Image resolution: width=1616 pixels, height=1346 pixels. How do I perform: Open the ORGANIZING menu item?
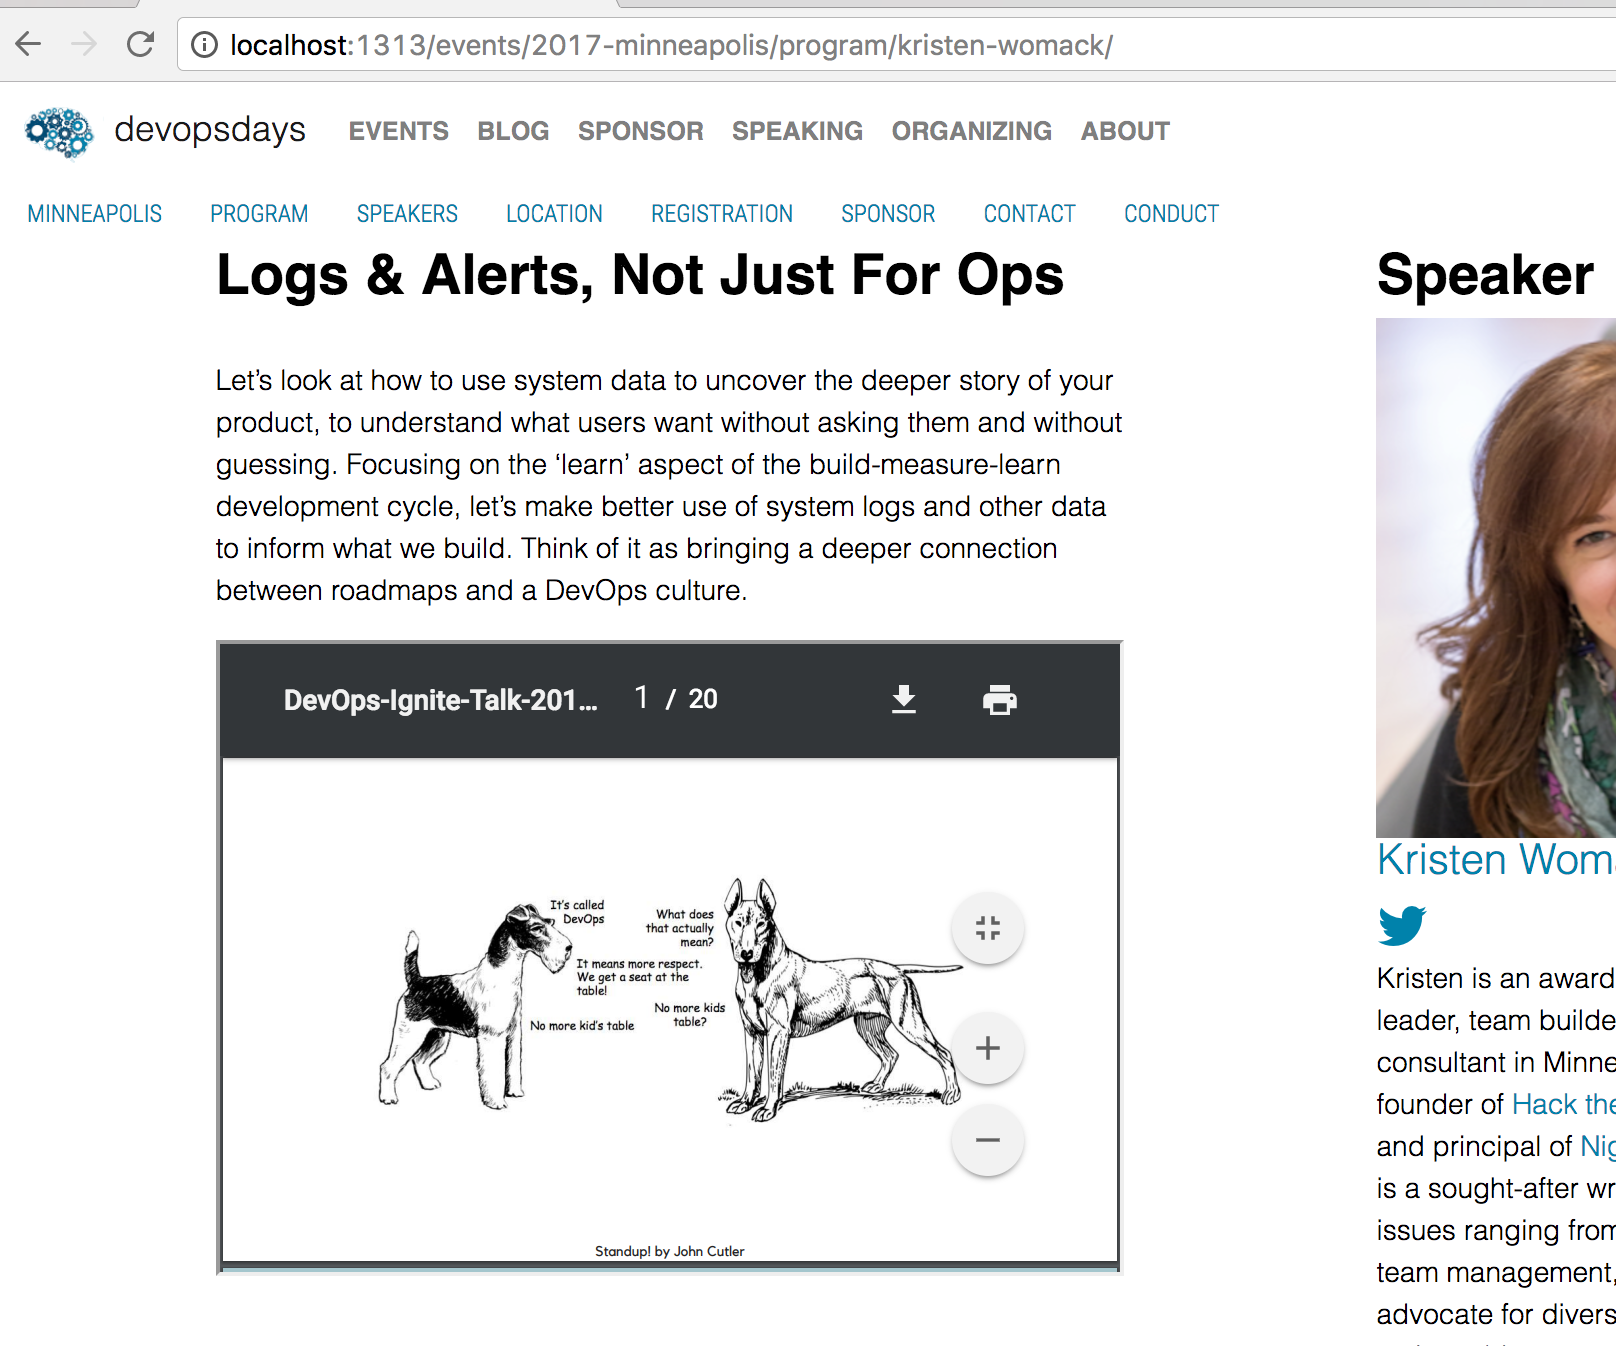[972, 131]
